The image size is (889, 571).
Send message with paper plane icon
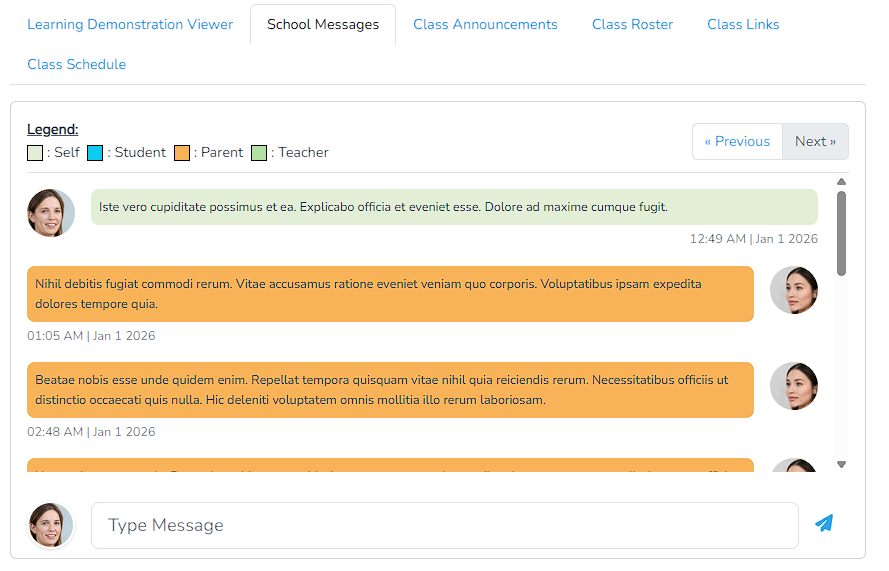click(823, 524)
